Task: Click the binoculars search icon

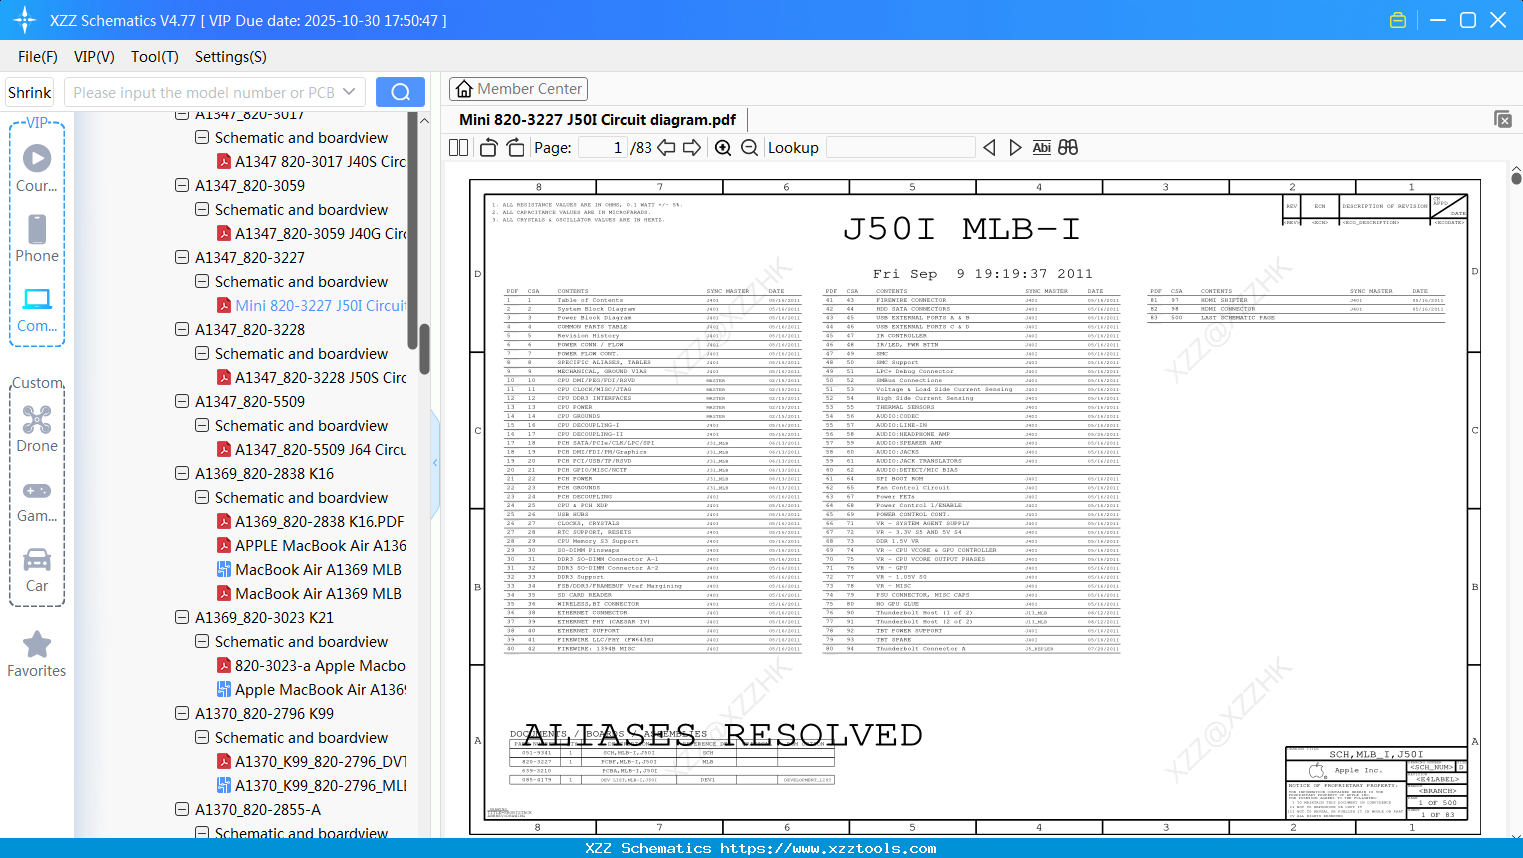Action: point(1068,148)
